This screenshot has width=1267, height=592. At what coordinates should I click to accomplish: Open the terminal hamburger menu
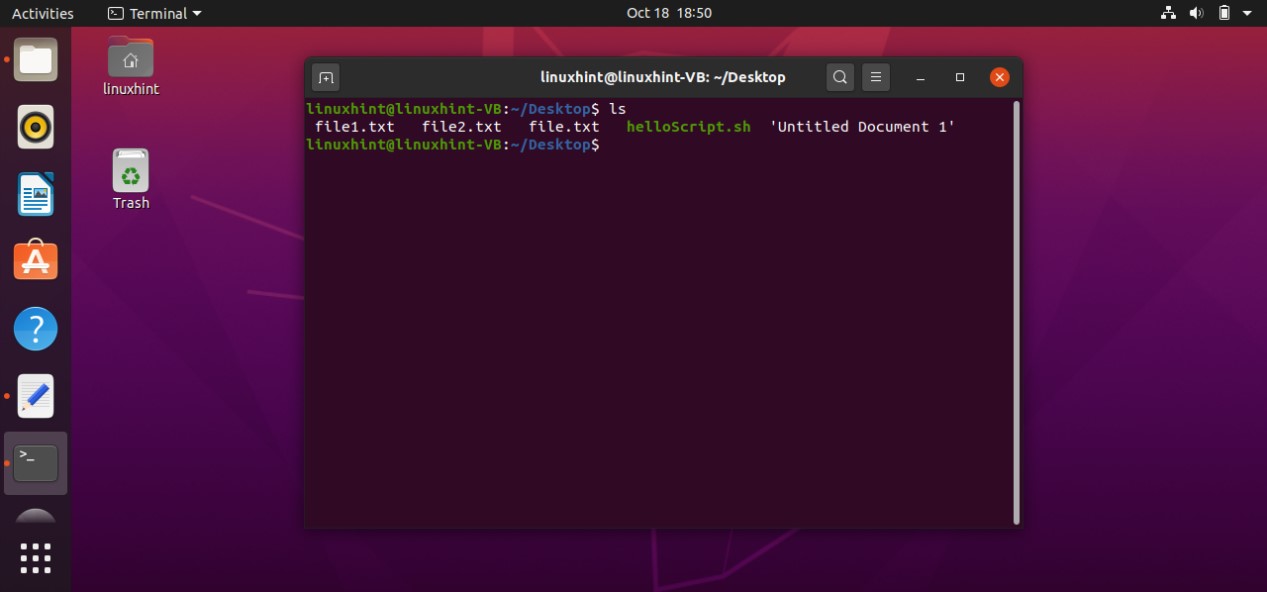(x=876, y=77)
